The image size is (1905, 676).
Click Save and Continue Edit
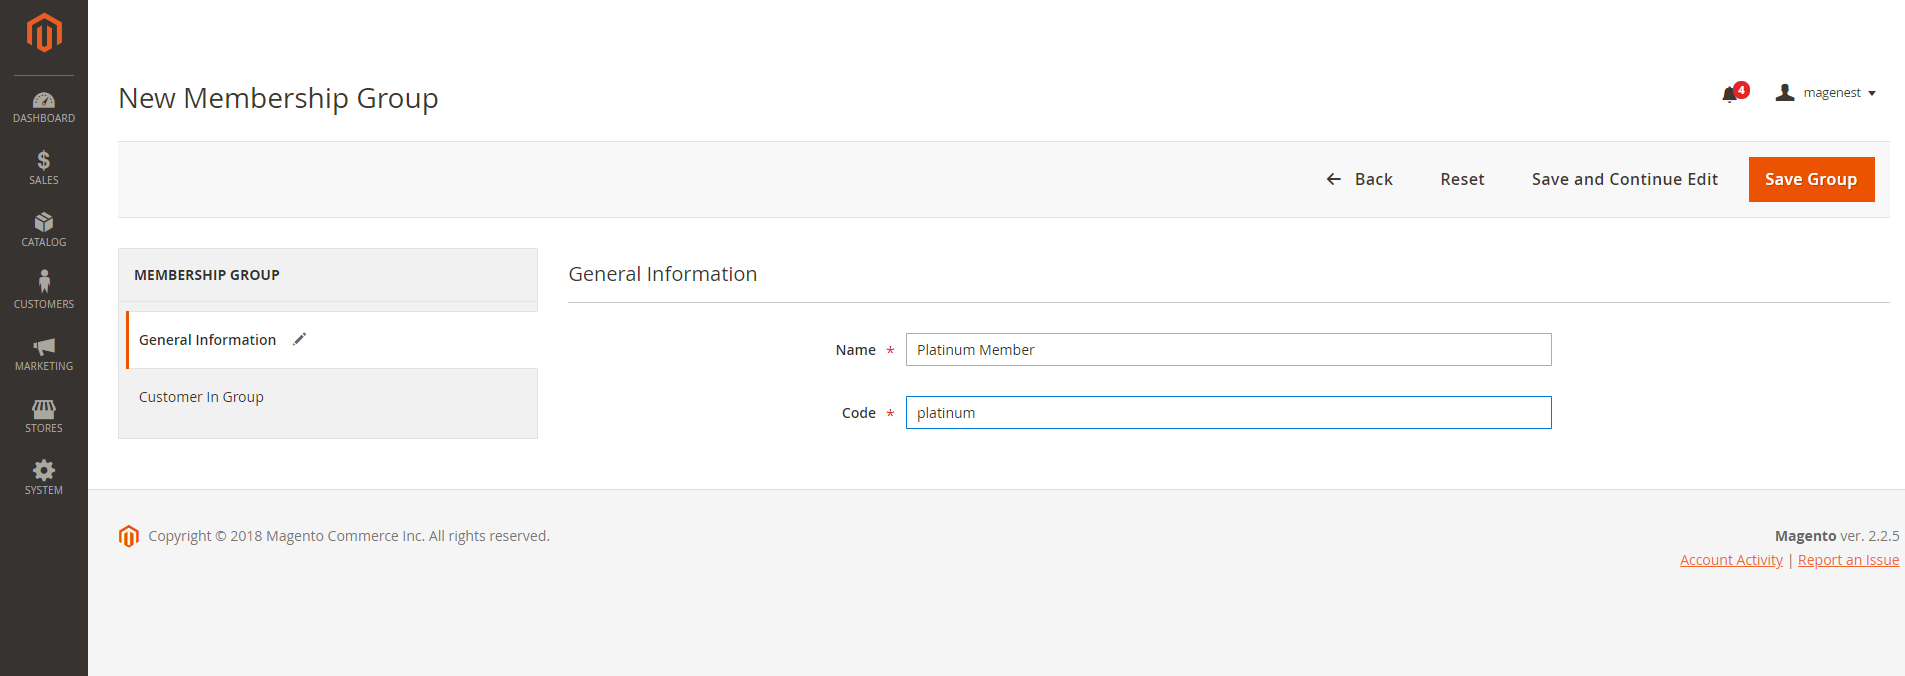pos(1624,179)
